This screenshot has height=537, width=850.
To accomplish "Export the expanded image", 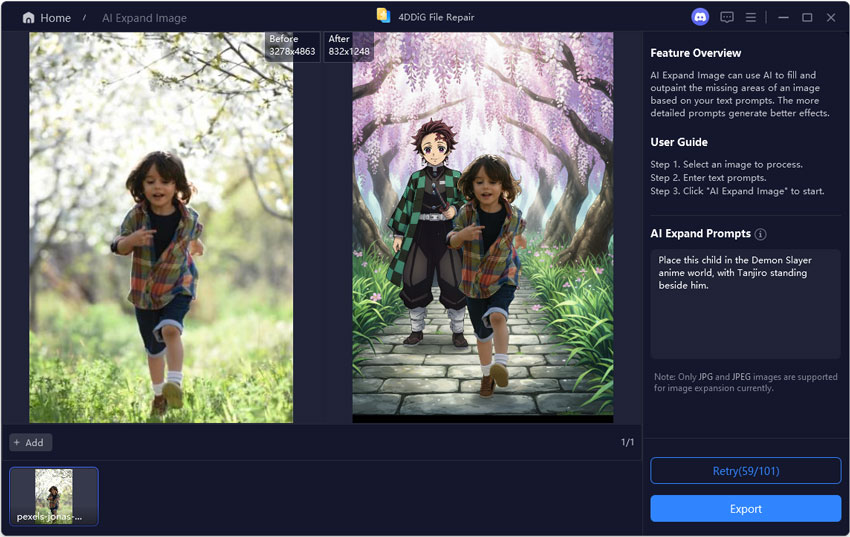I will click(x=745, y=509).
